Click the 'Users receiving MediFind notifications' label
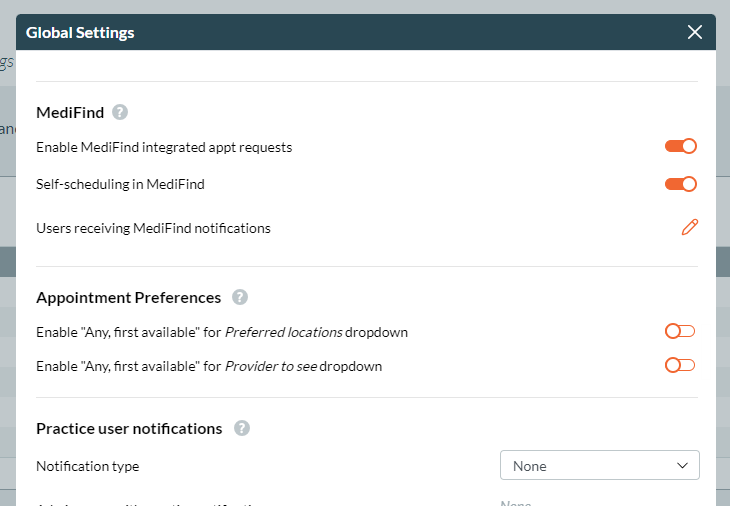This screenshot has height=506, width=730. pyautogui.click(x=153, y=228)
